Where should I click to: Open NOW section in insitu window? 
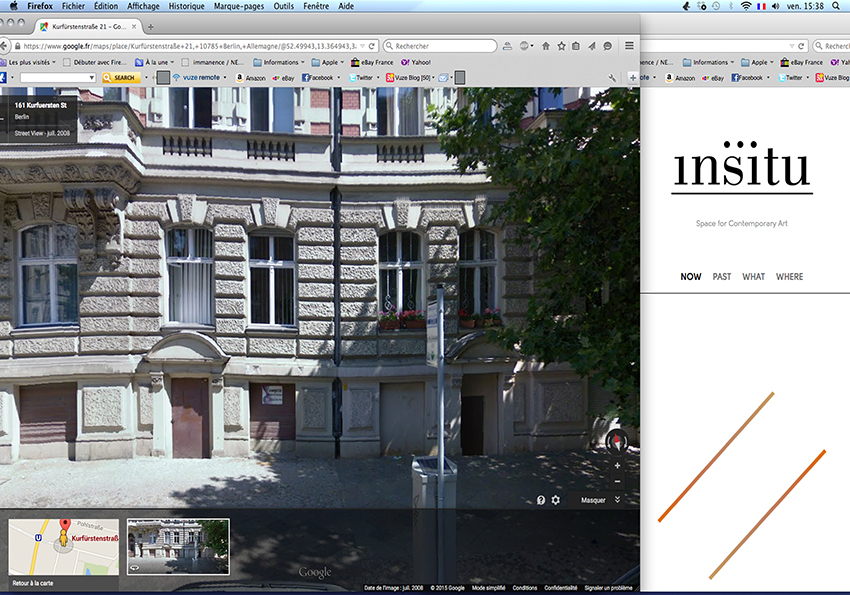point(691,277)
